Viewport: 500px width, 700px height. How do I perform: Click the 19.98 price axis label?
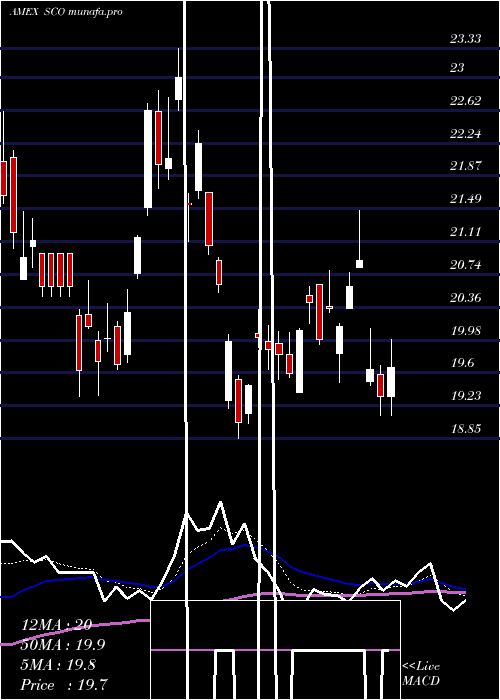pos(465,331)
